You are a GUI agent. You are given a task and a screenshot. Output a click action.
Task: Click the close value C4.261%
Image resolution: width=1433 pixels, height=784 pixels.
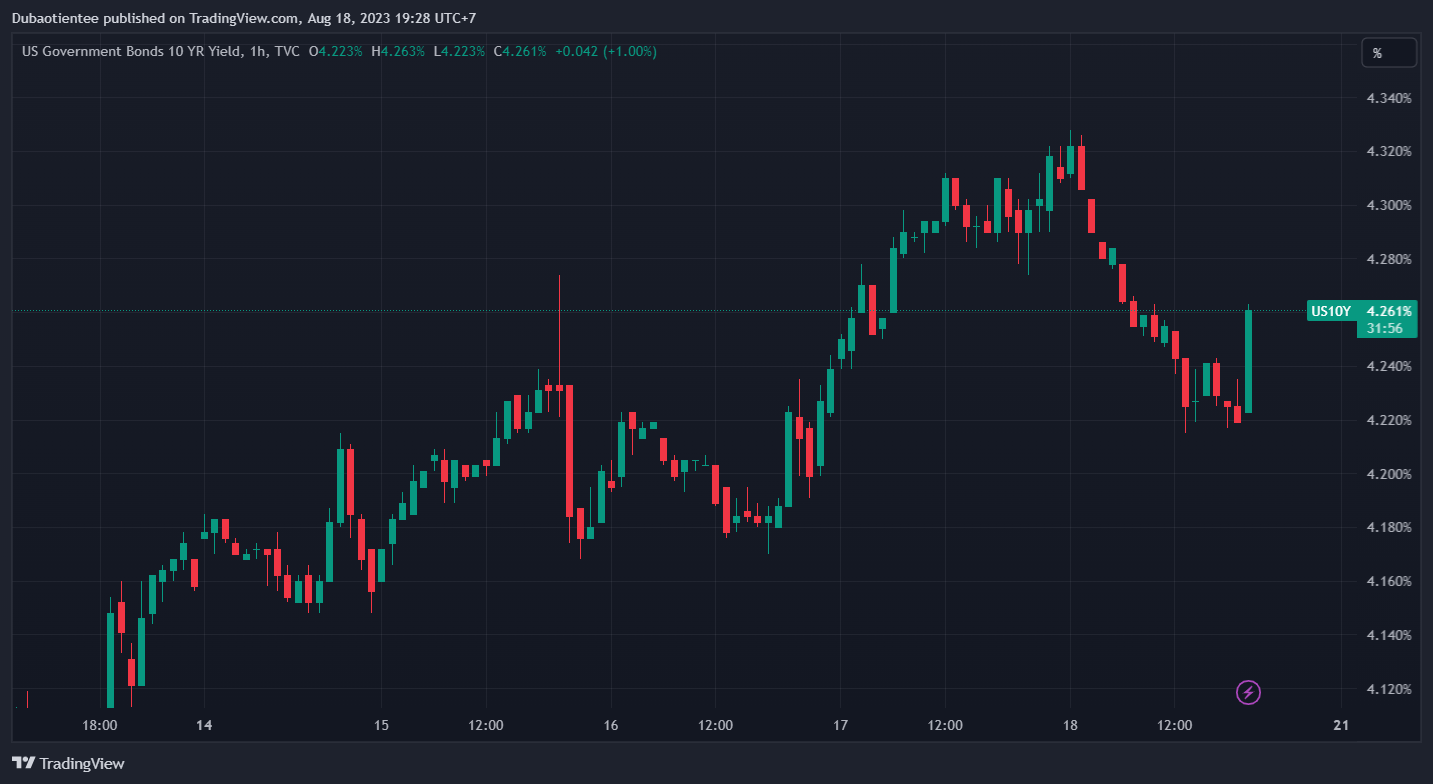tap(523, 51)
